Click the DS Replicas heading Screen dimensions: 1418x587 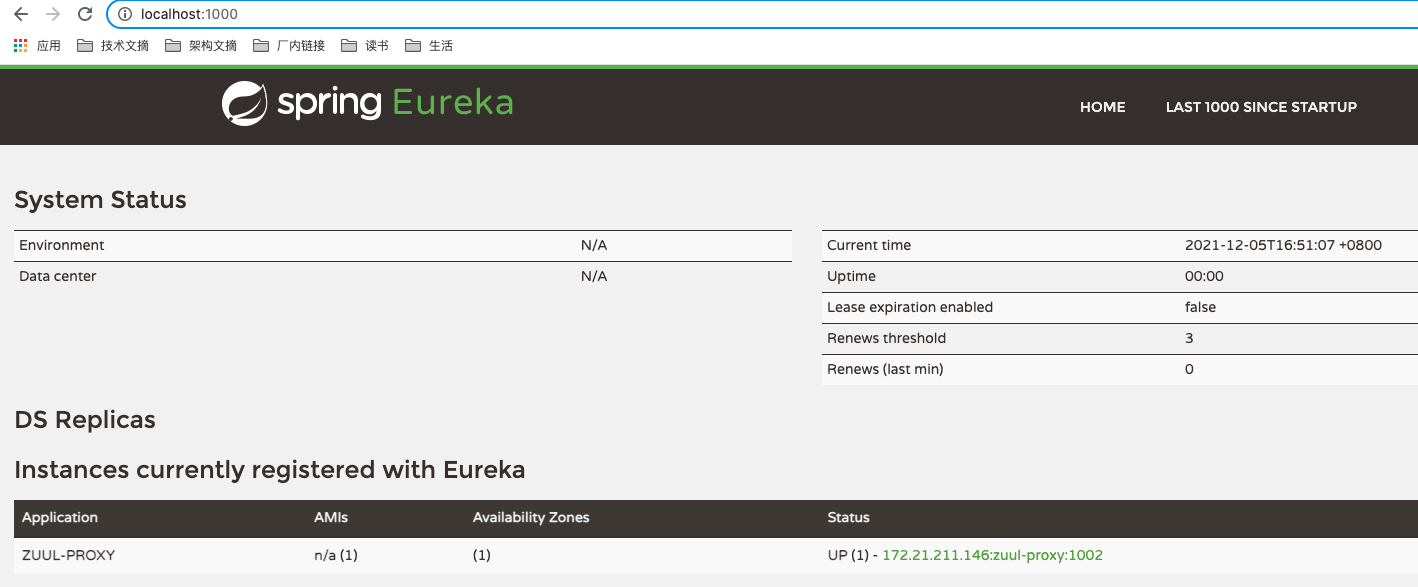pyautogui.click(x=85, y=420)
